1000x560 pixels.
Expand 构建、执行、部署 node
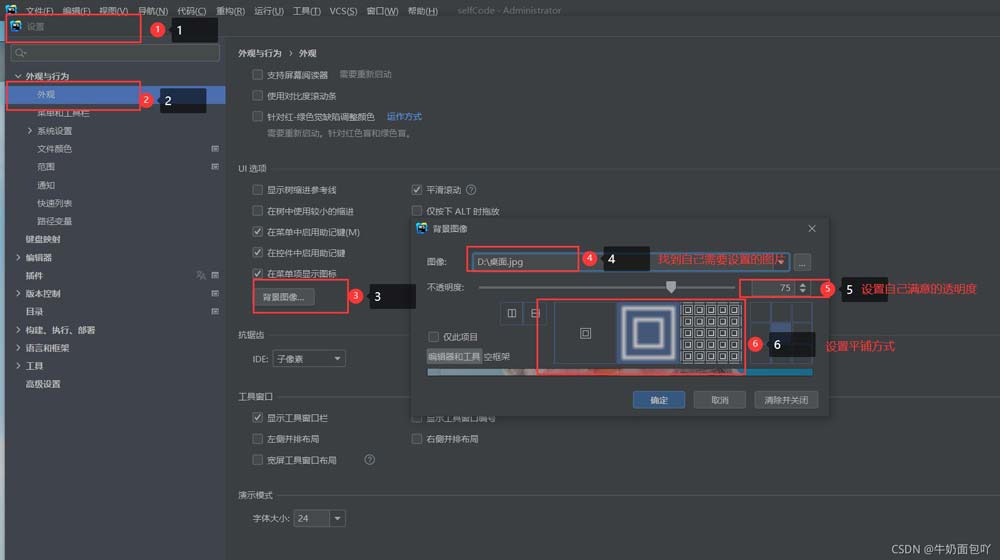18,330
